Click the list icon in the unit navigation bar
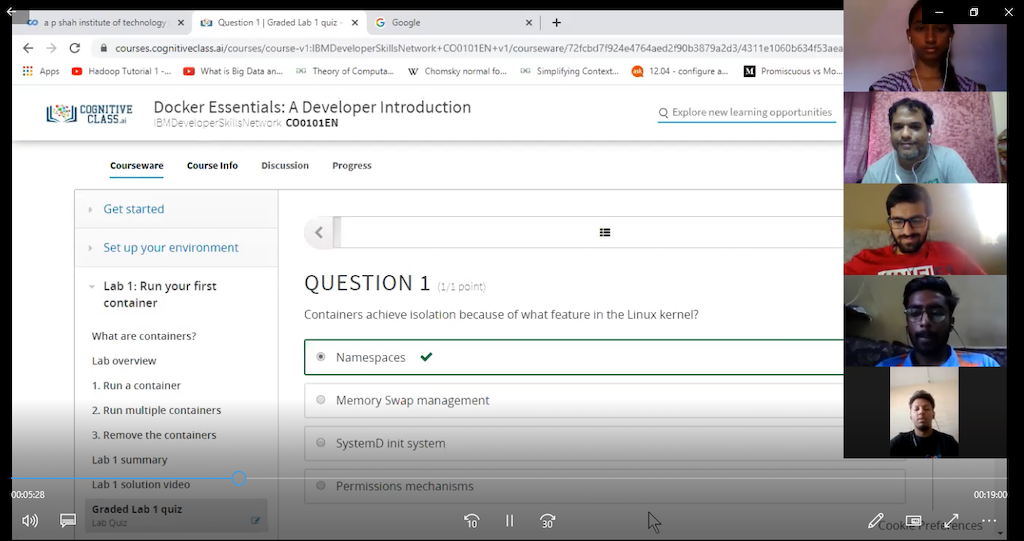 [605, 232]
